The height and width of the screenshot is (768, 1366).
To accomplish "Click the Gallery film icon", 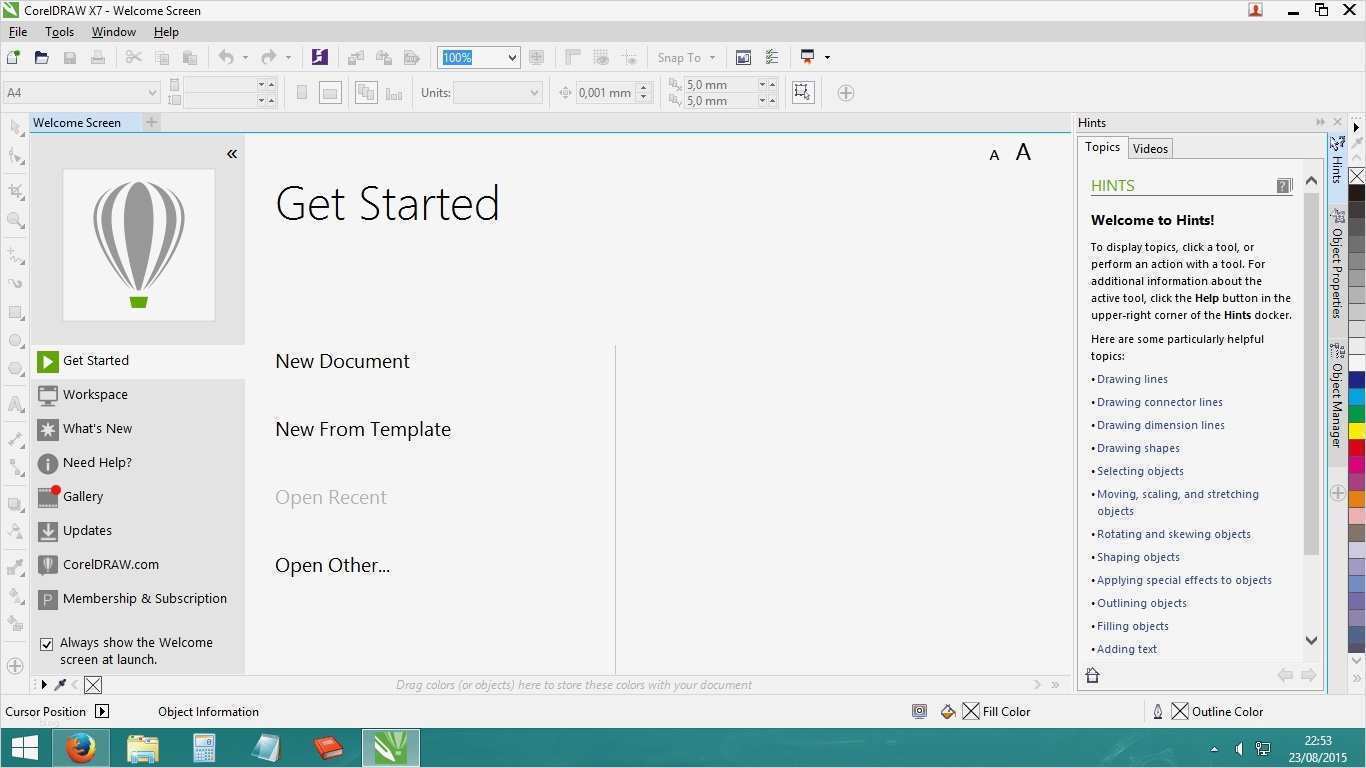I will point(47,497).
